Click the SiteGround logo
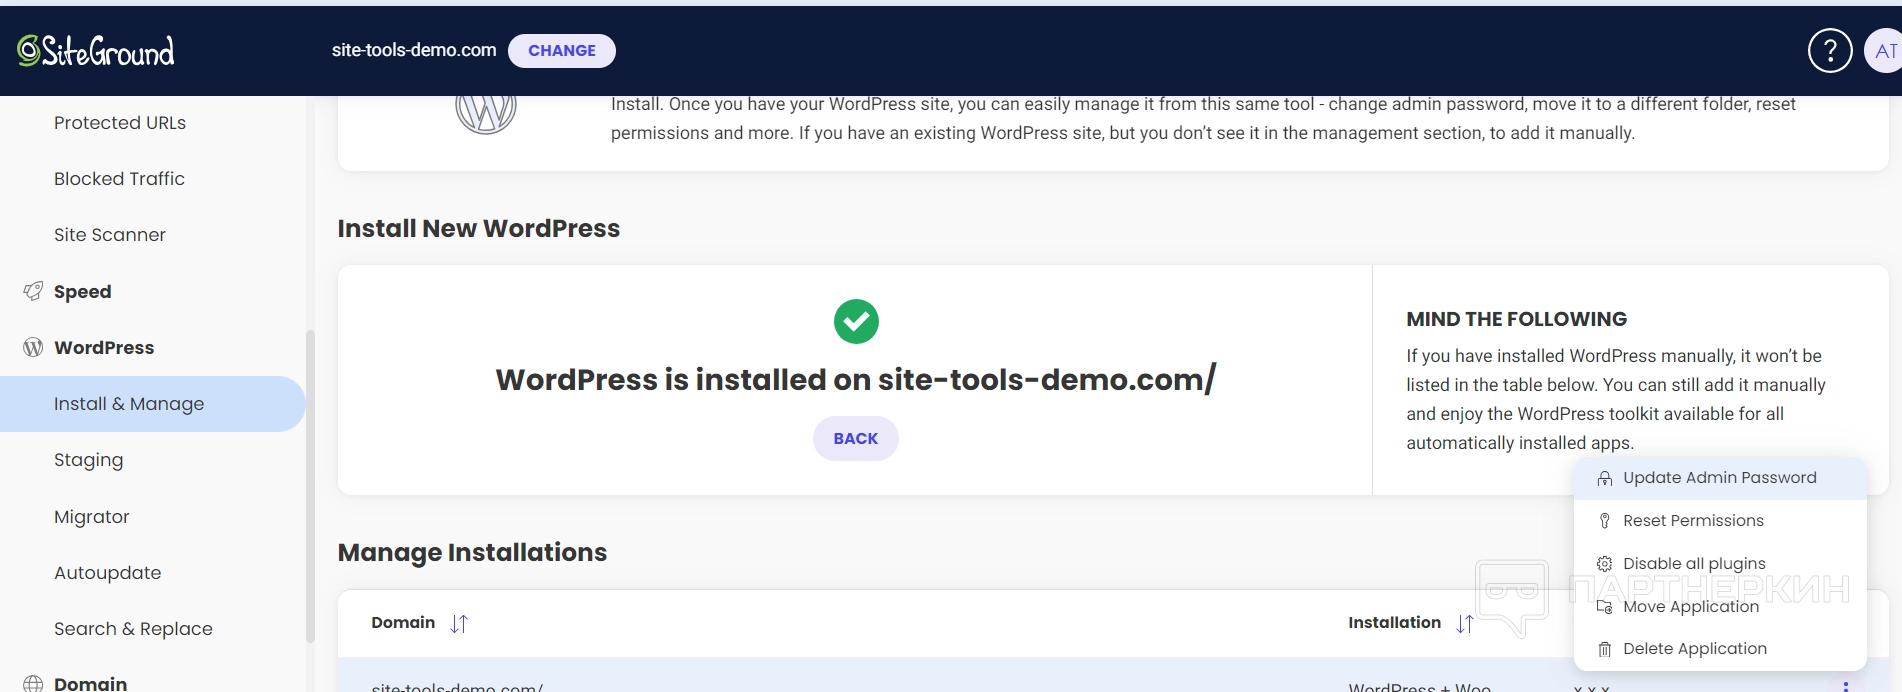This screenshot has width=1902, height=692. click(x=96, y=50)
